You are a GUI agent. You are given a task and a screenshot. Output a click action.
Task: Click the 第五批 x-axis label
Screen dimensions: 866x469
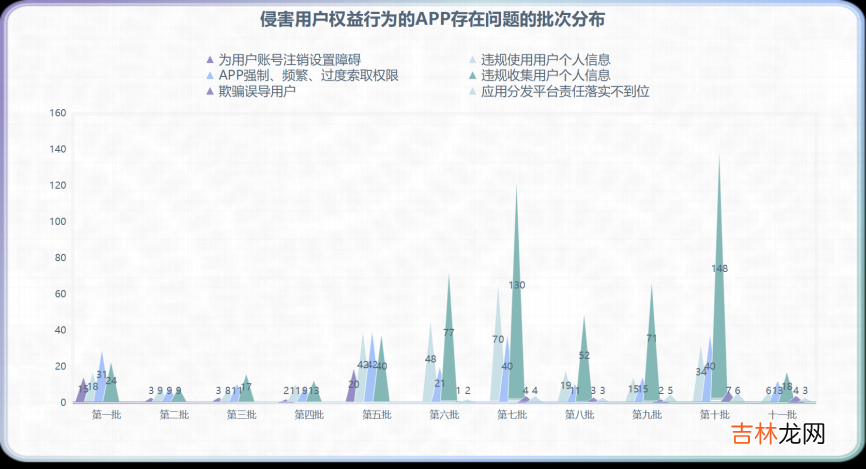377,415
